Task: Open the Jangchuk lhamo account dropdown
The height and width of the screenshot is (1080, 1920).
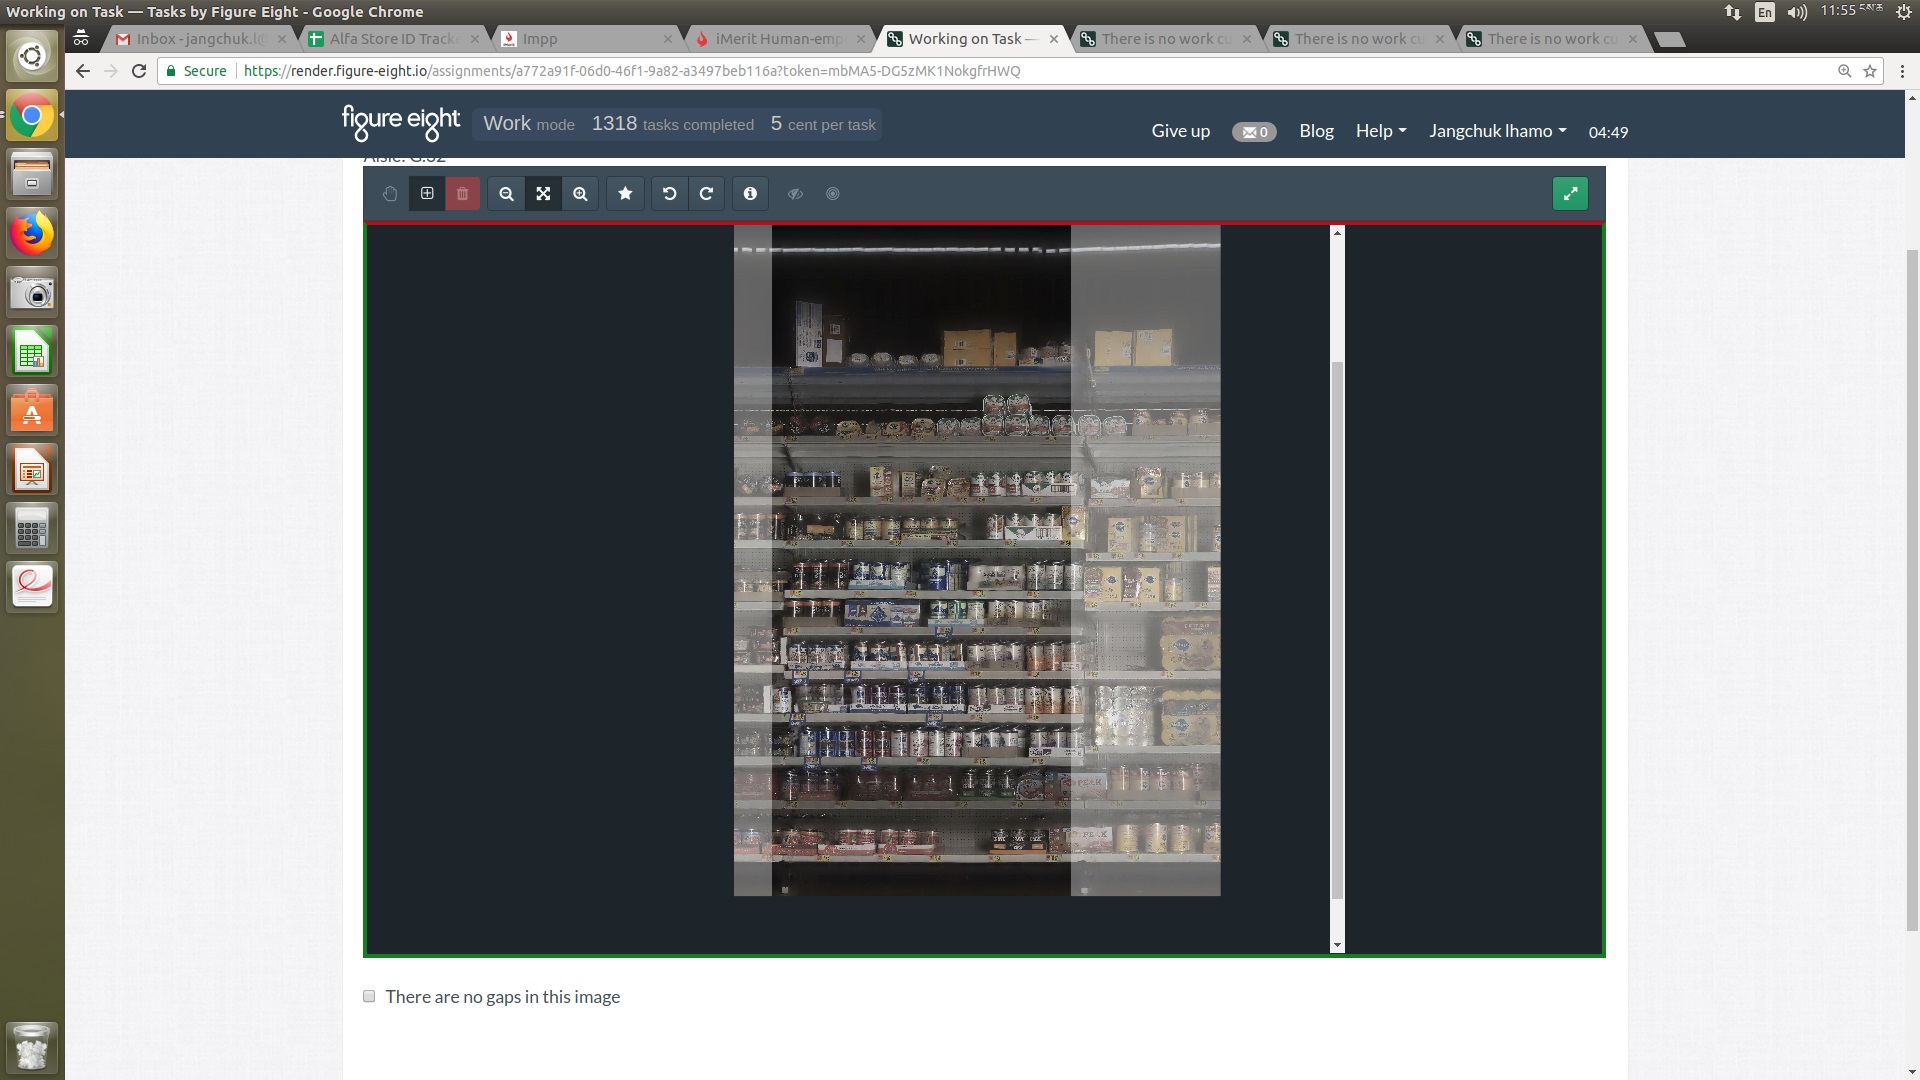Action: pos(1497,131)
